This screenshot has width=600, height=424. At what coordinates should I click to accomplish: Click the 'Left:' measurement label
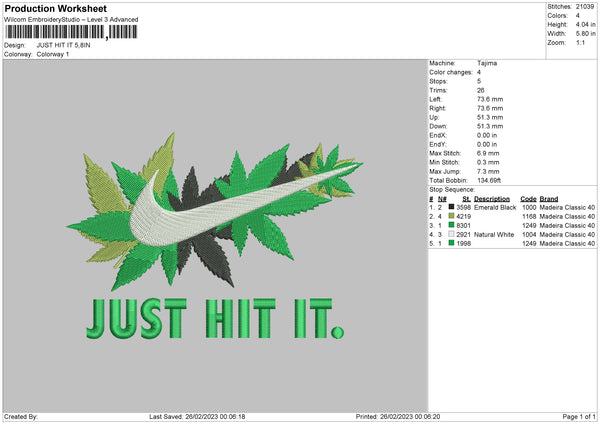435,99
